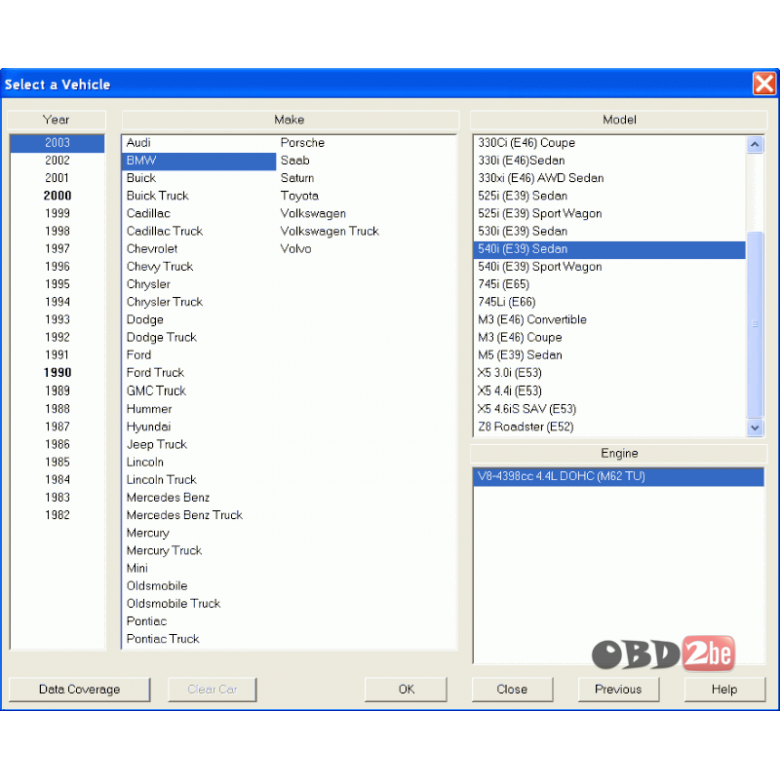Screen dimensions: 780x780
Task: Select year 2003 in list
Action: (57, 142)
